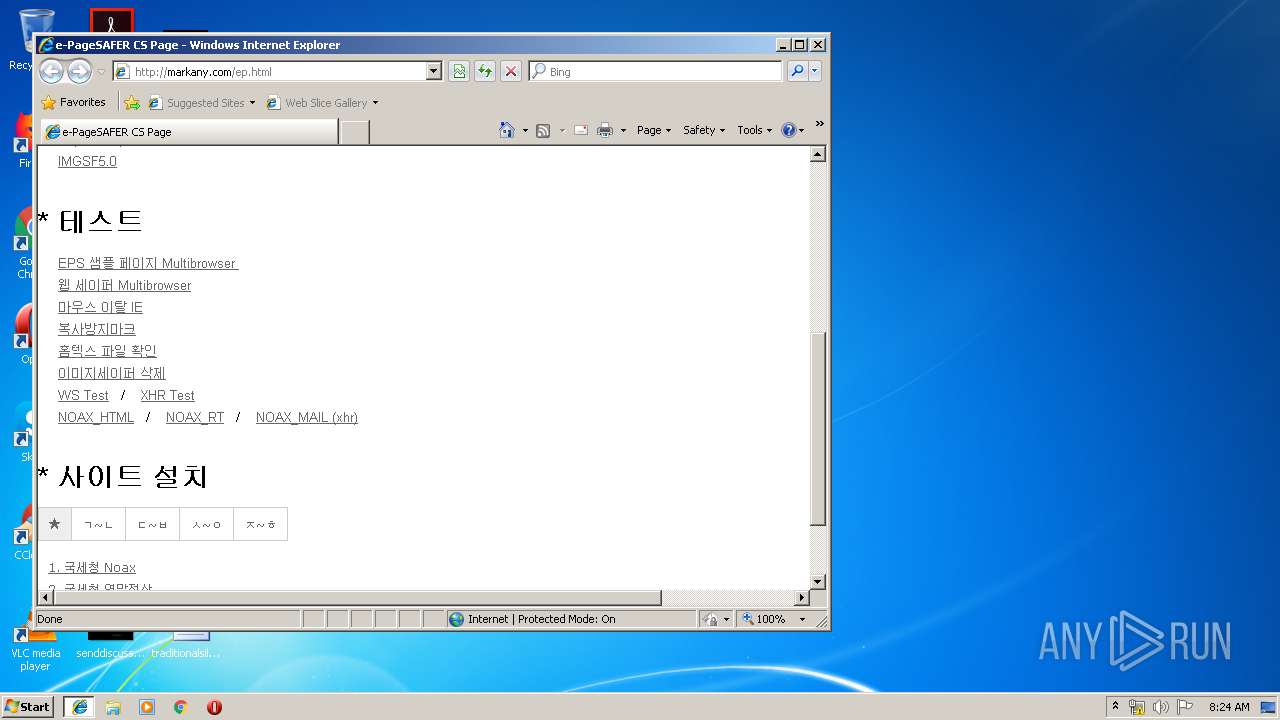Go back with the Back arrow button
The height and width of the screenshot is (720, 1280).
point(51,71)
